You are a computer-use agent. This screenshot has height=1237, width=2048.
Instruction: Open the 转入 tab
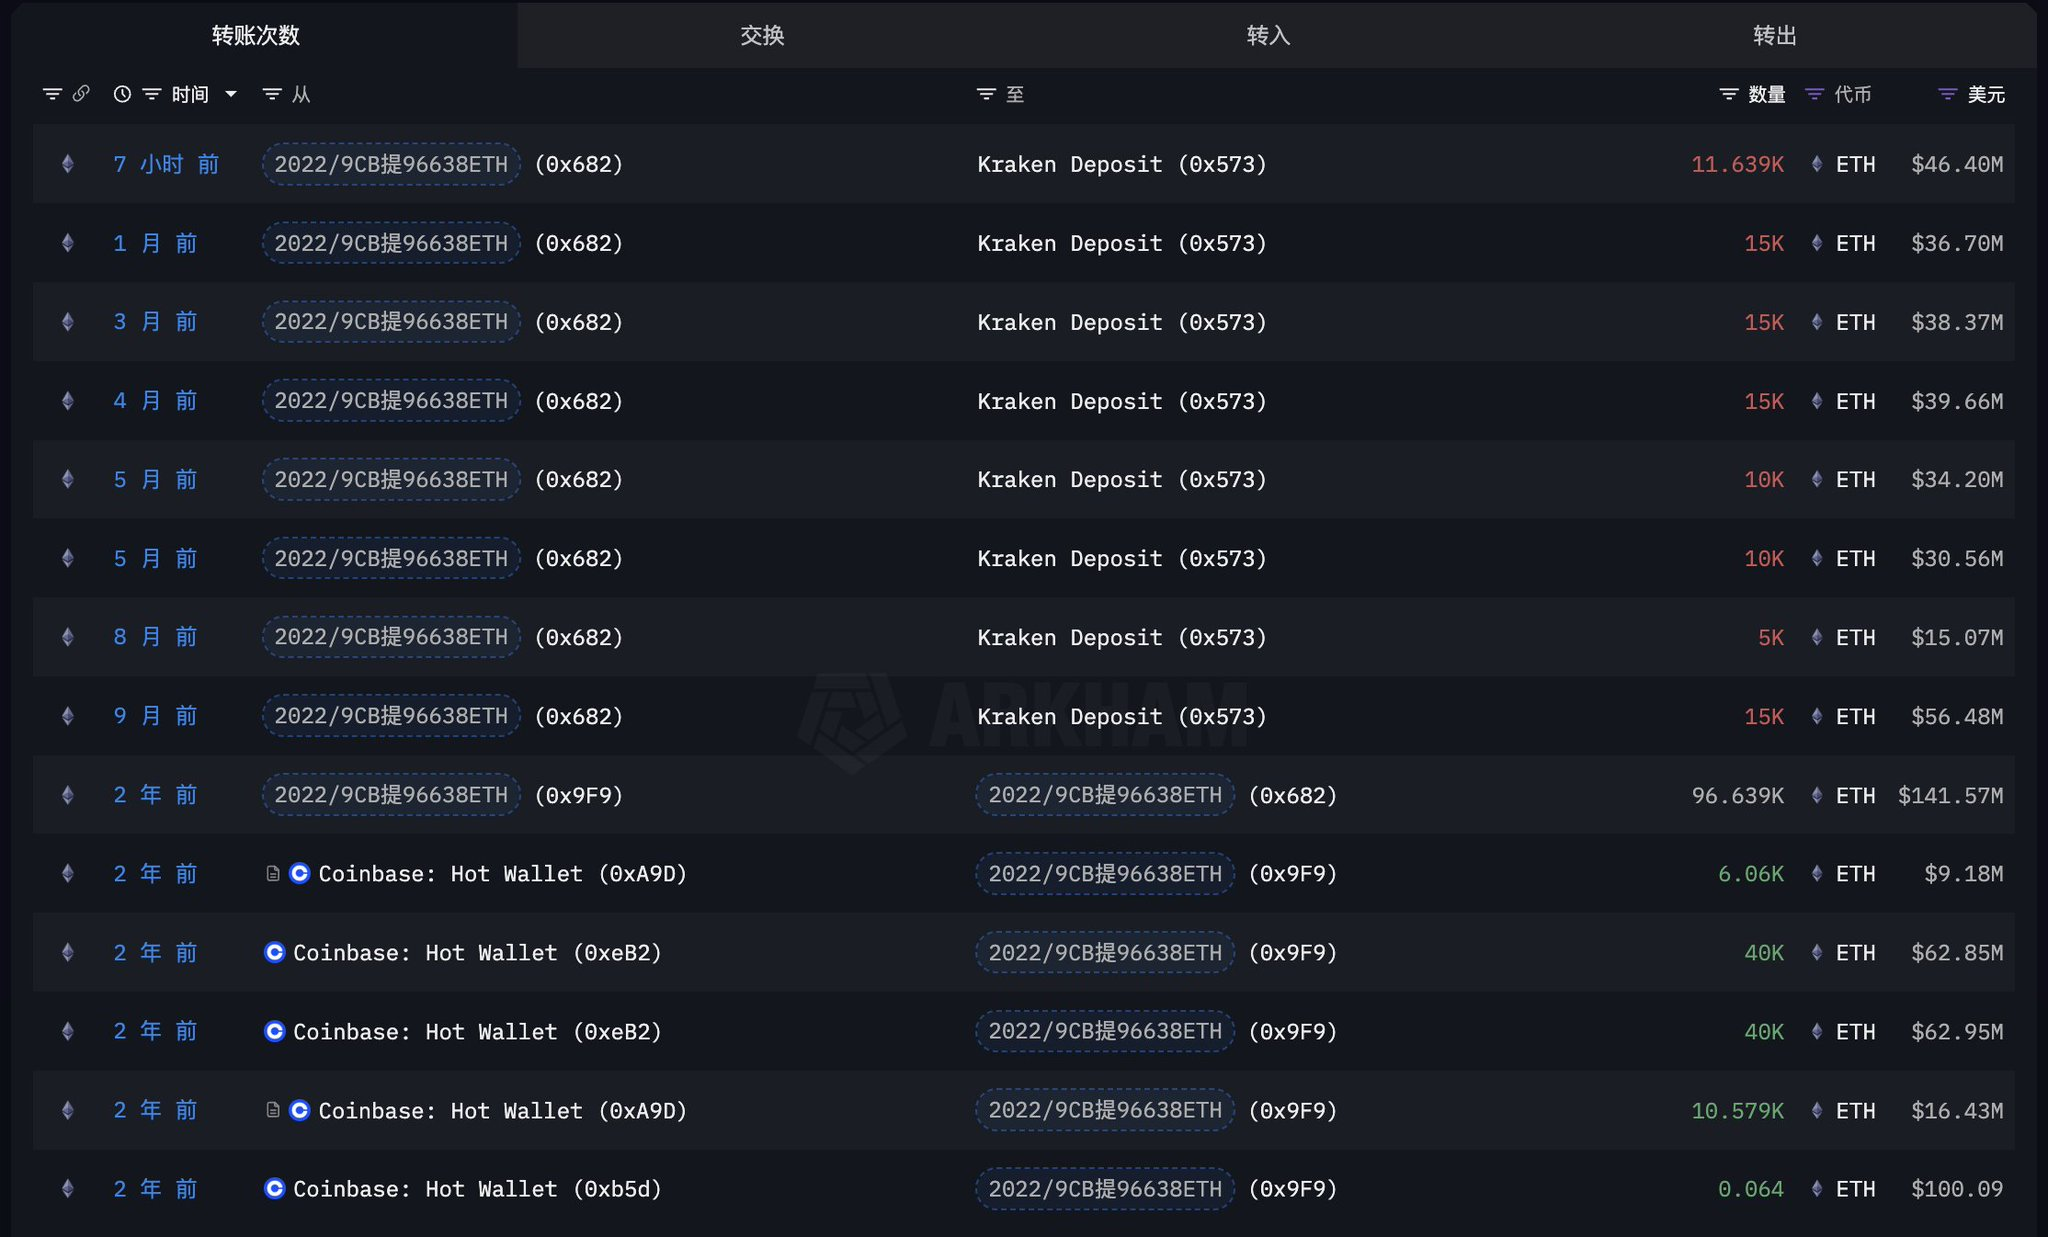(1268, 36)
